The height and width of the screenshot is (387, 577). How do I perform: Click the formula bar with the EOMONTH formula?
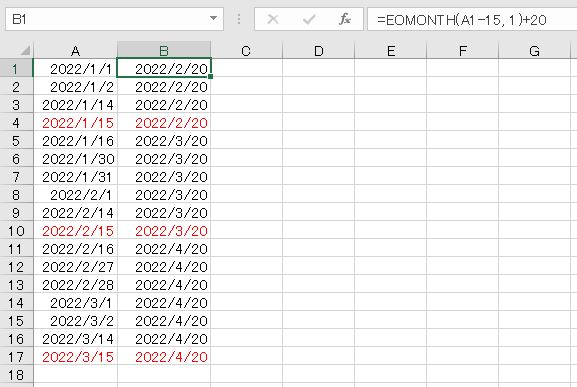click(472, 19)
